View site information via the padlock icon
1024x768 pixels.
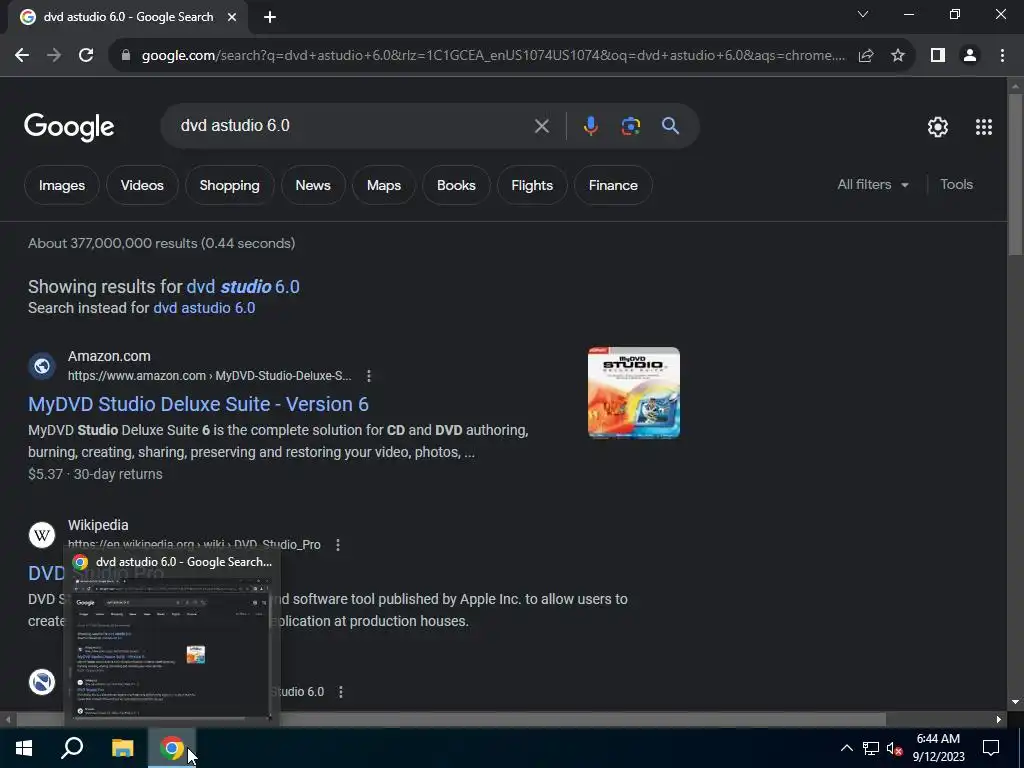point(126,56)
